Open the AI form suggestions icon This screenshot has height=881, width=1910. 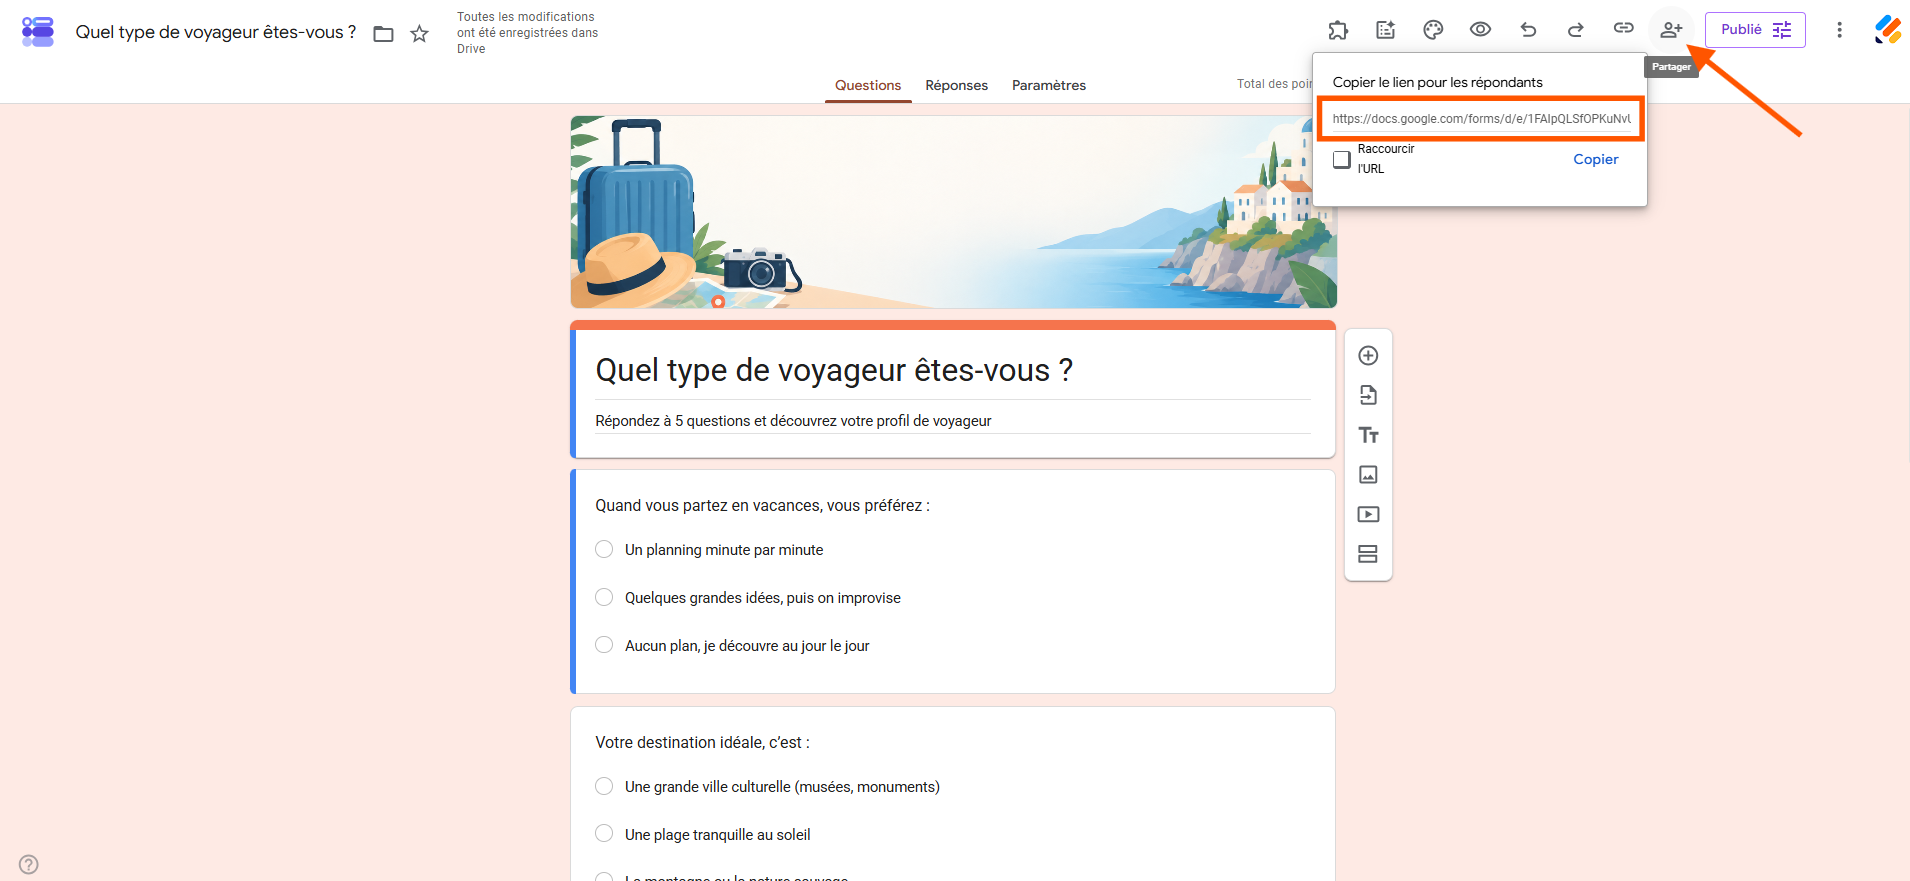pos(1385,30)
